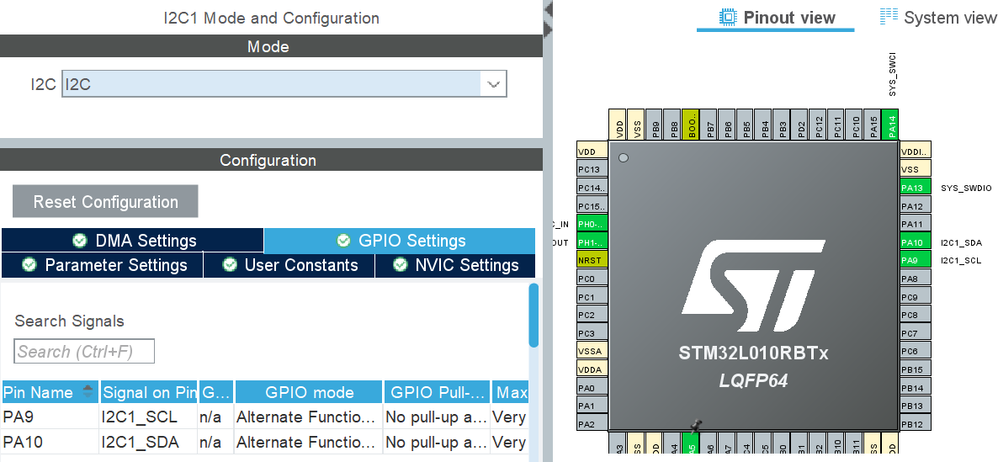Click the Signal on Pin column header

pos(149,392)
